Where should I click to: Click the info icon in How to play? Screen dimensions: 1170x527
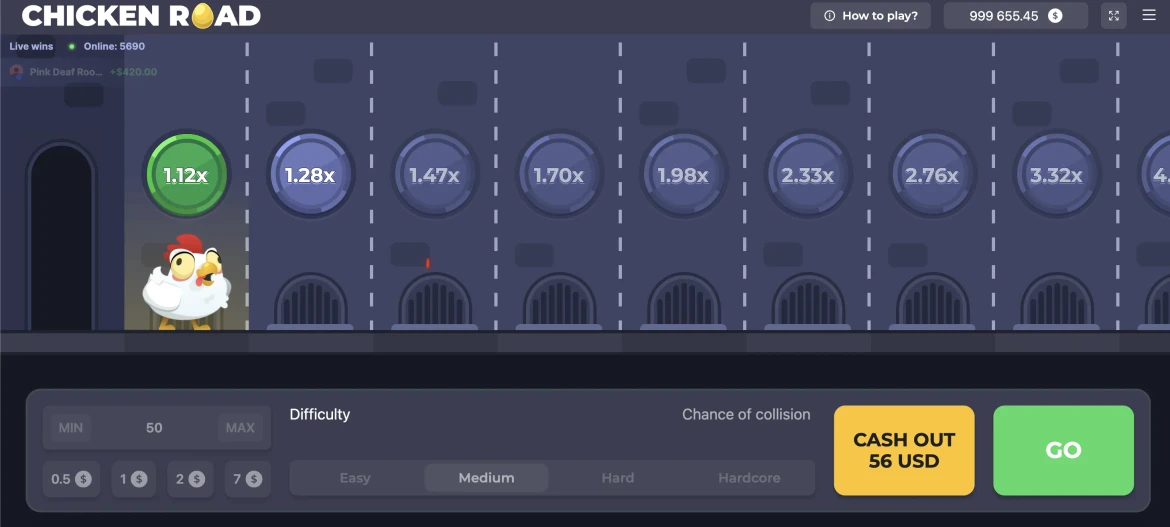pyautogui.click(x=829, y=16)
